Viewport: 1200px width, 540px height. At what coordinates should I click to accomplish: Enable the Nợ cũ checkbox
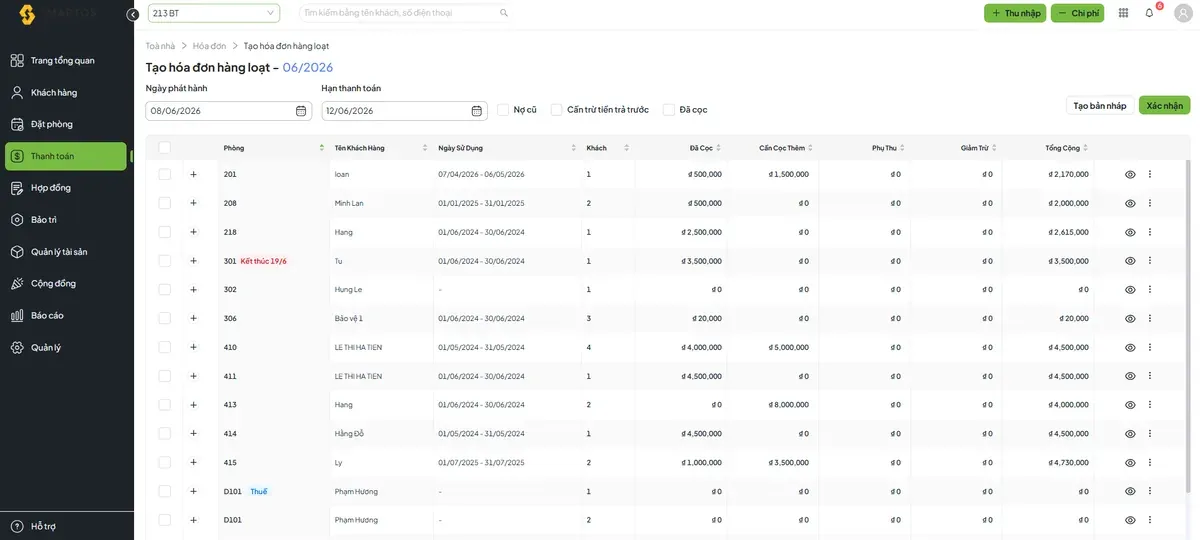point(503,110)
